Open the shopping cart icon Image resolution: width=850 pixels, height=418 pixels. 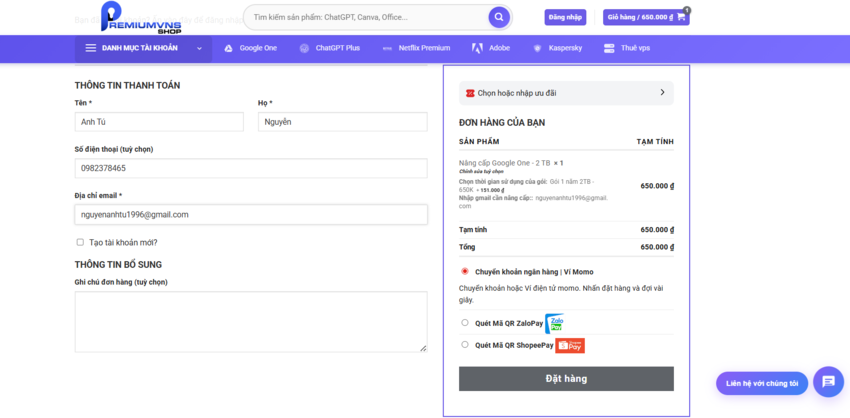(x=681, y=17)
